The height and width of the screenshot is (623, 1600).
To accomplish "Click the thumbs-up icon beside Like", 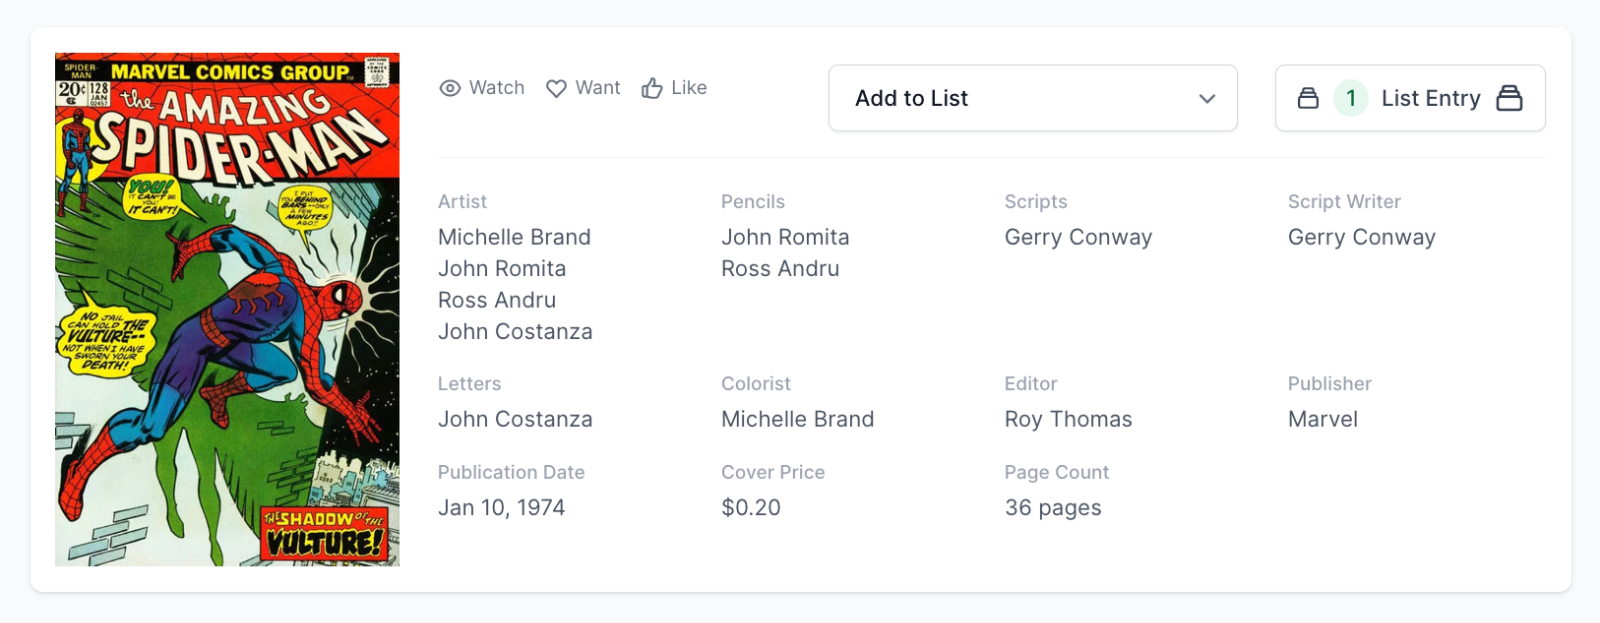I will [652, 88].
